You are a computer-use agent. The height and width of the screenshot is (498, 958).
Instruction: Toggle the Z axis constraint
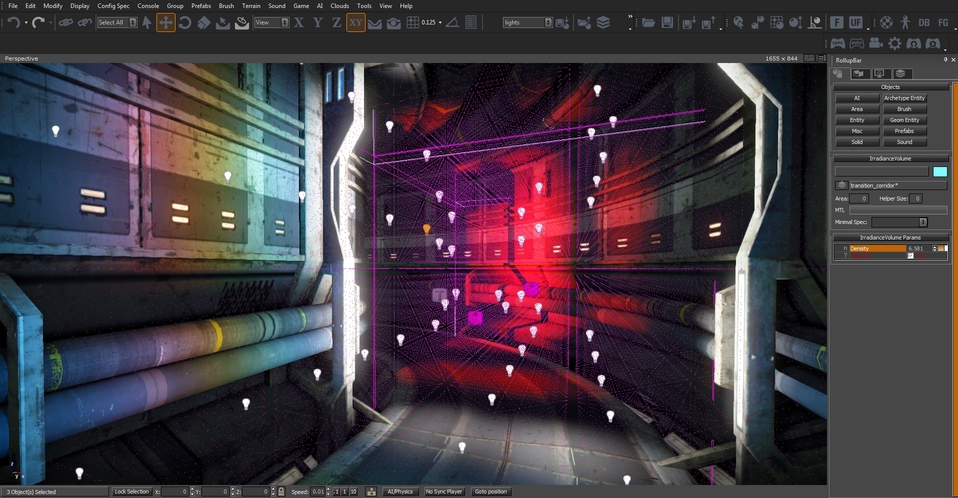click(337, 22)
